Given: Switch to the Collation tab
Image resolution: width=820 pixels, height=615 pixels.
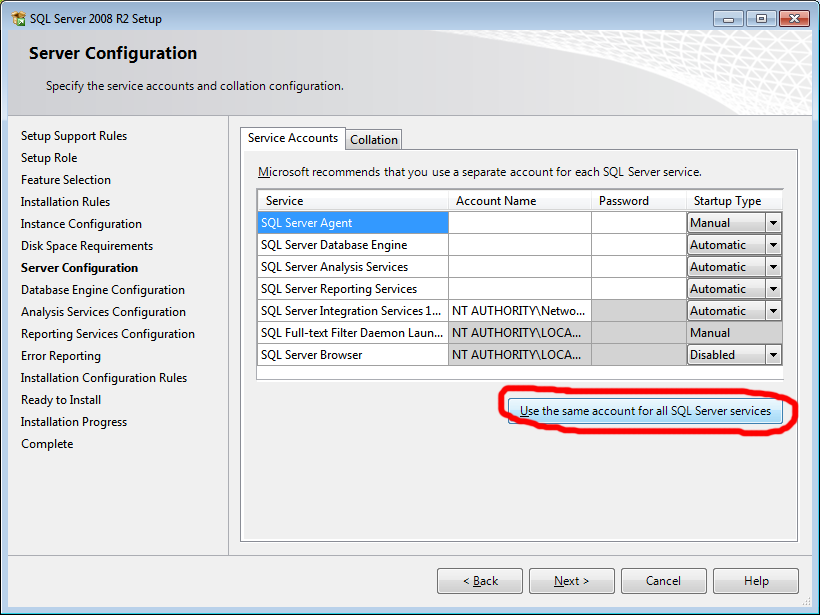Looking at the screenshot, I should 374,140.
